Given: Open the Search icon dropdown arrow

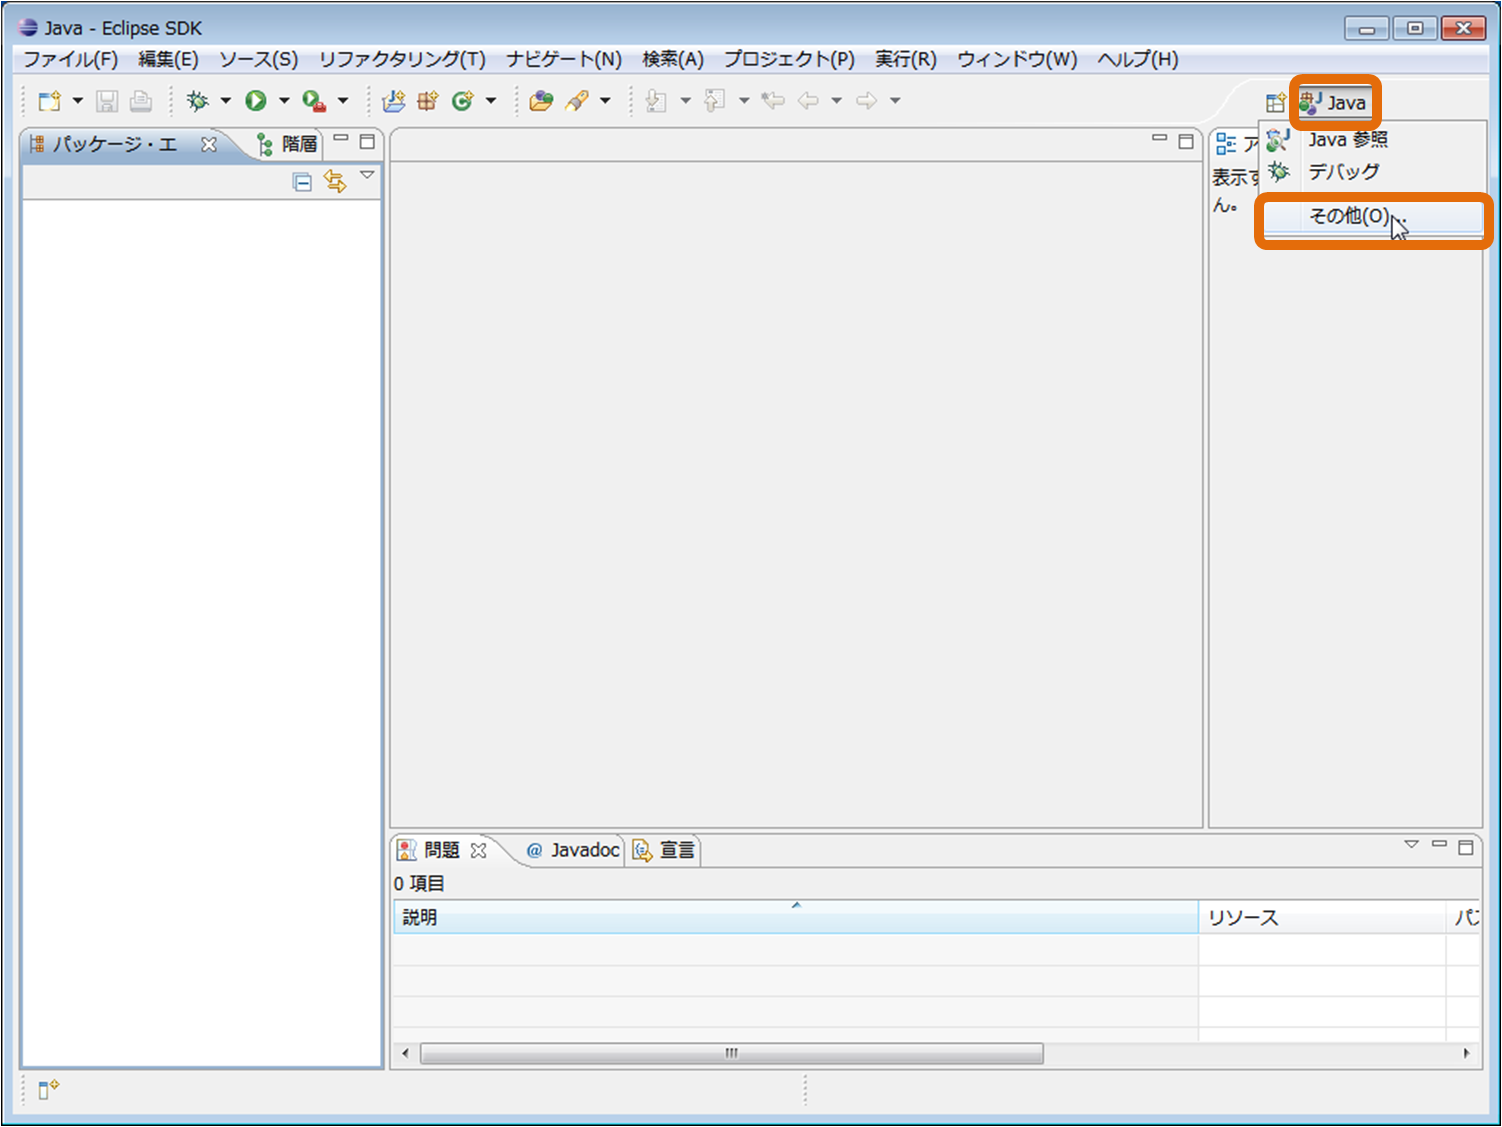Looking at the screenshot, I should click(x=604, y=101).
